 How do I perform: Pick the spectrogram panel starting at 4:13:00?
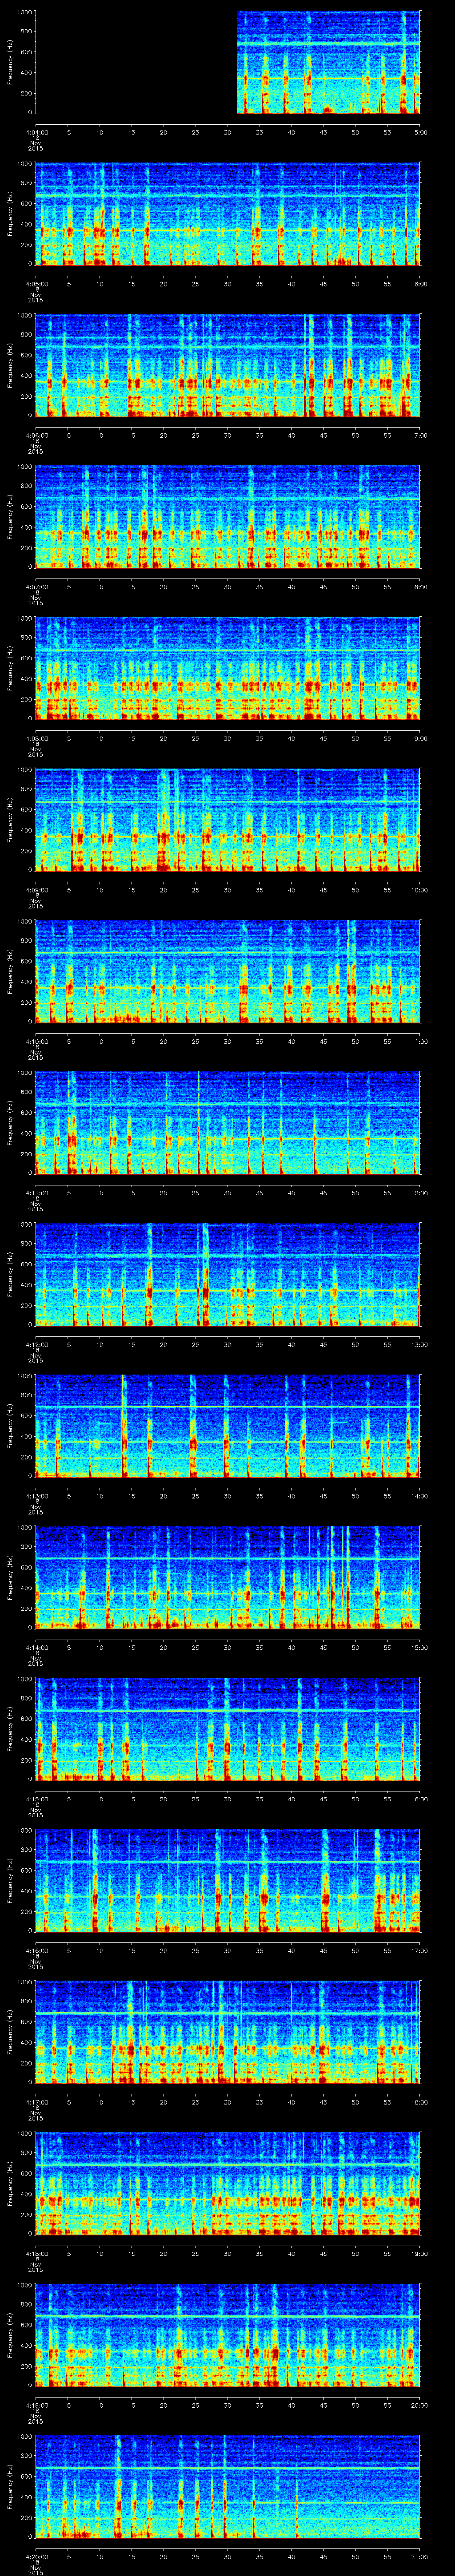[228, 1426]
